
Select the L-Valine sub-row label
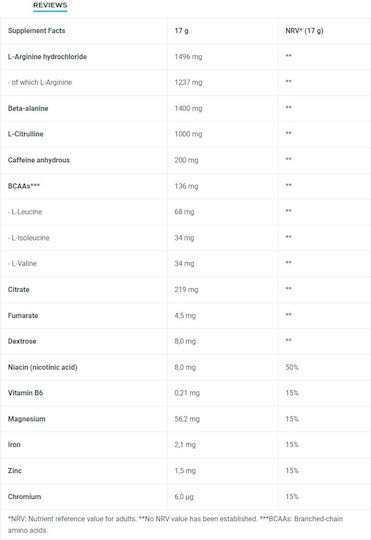22,263
